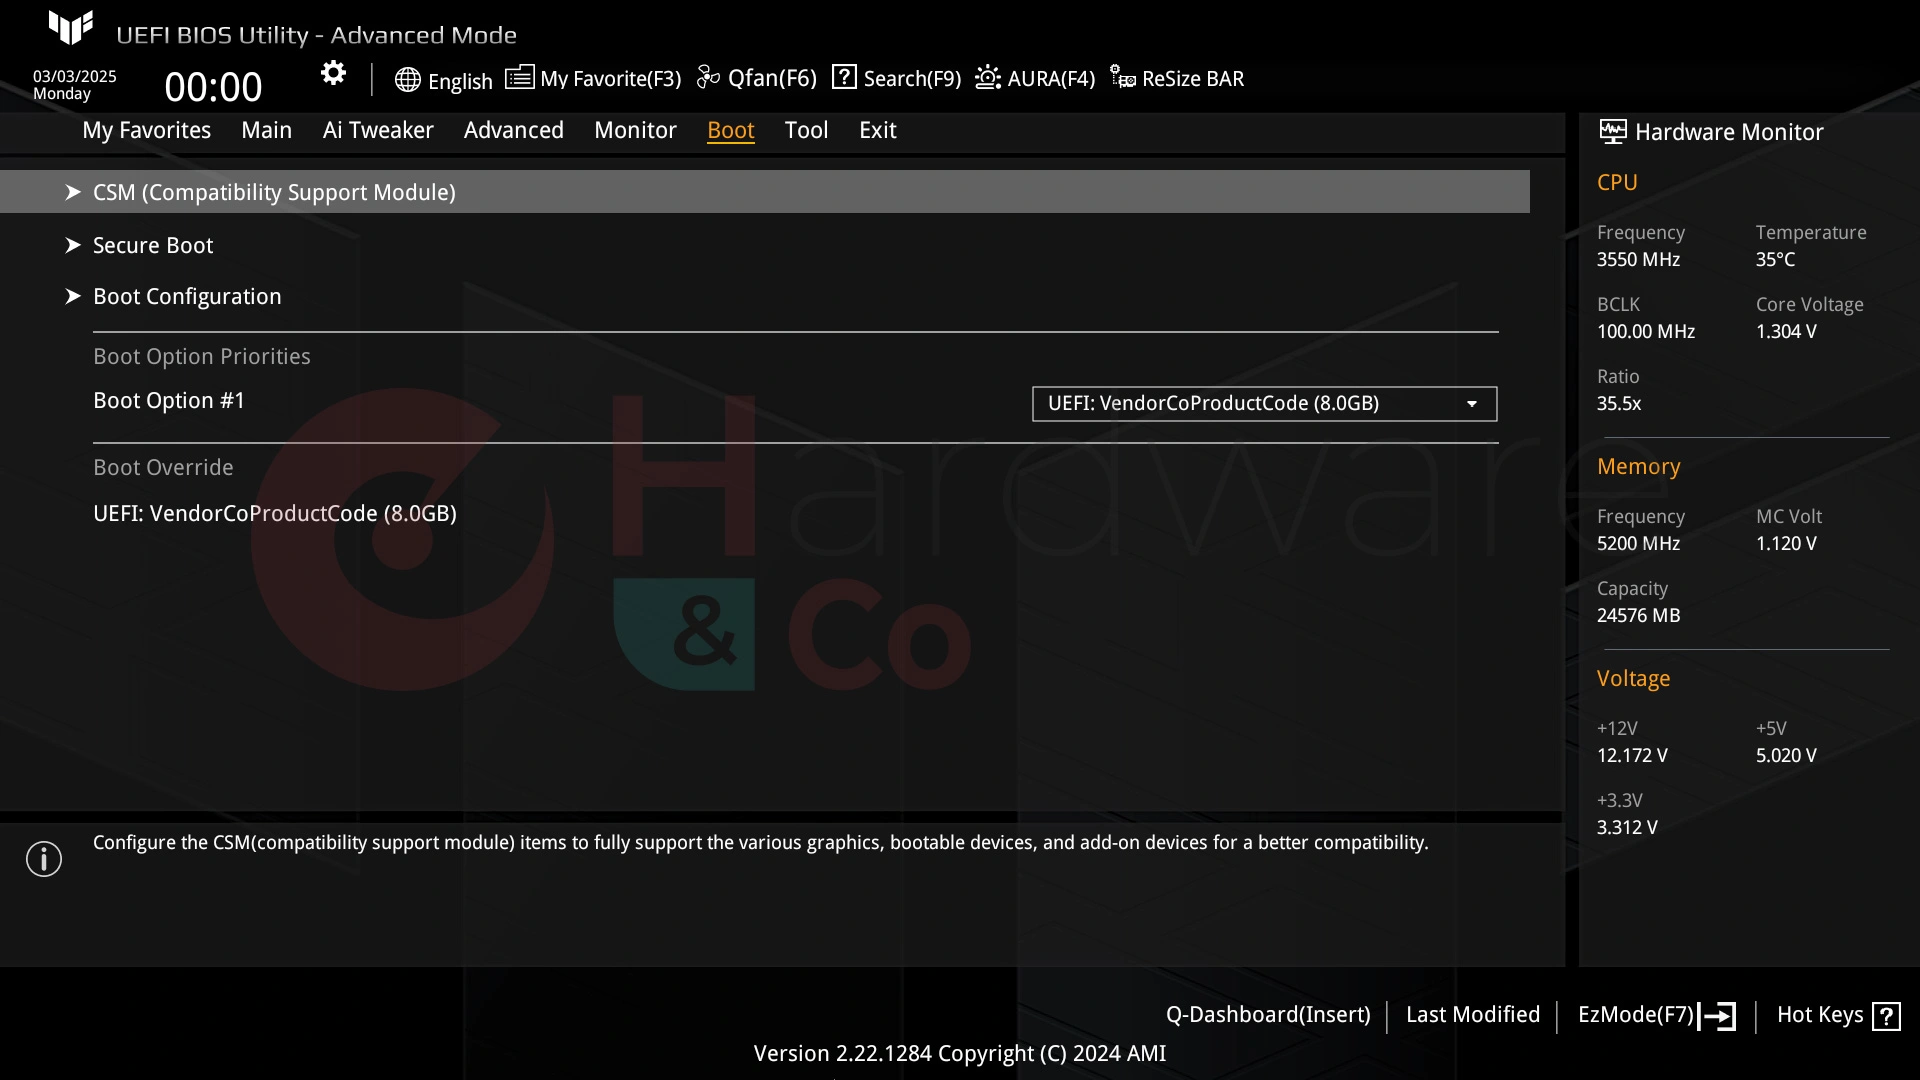Expand Secure Boot settings
Viewport: 1920px width, 1080px height.
click(x=153, y=244)
